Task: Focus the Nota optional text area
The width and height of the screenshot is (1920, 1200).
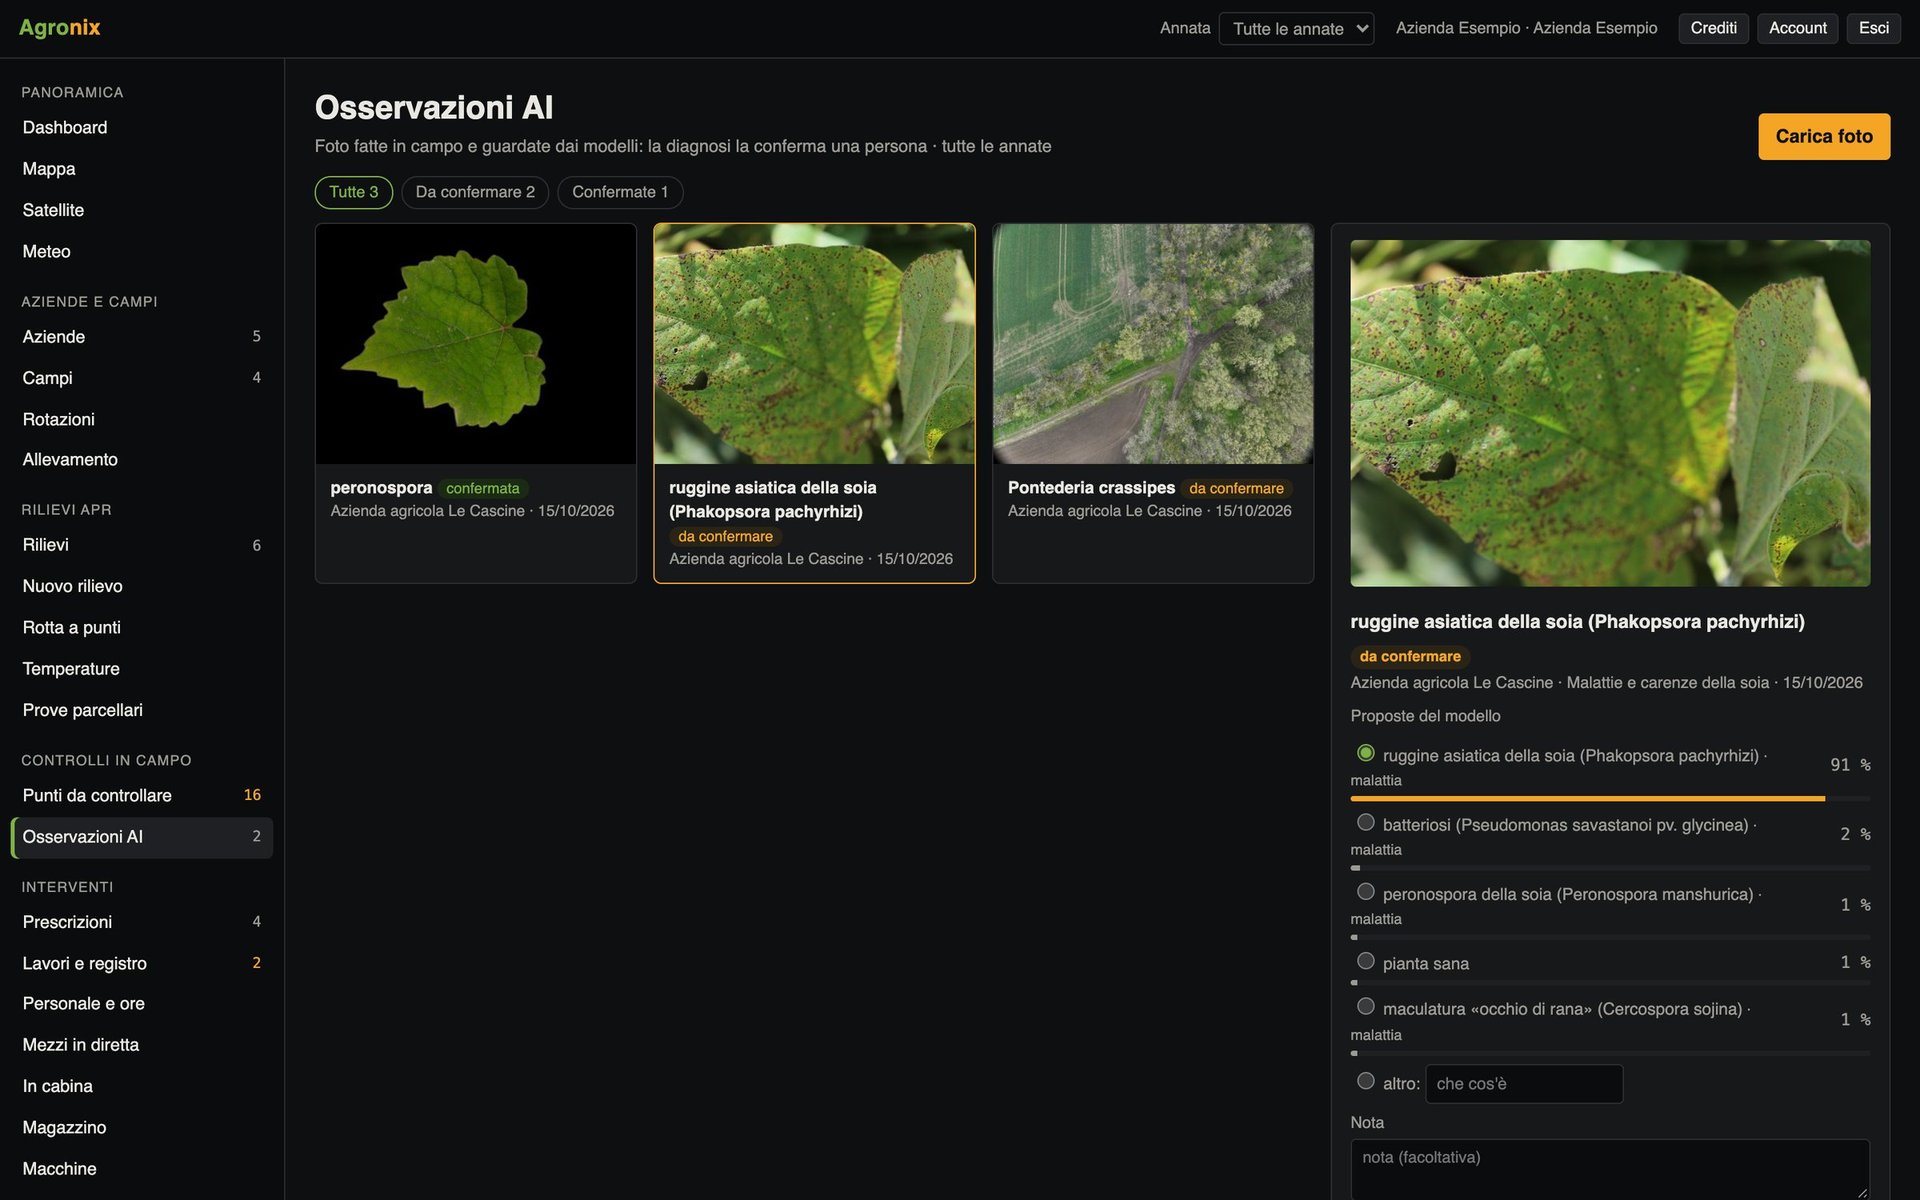Action: point(1610,1169)
